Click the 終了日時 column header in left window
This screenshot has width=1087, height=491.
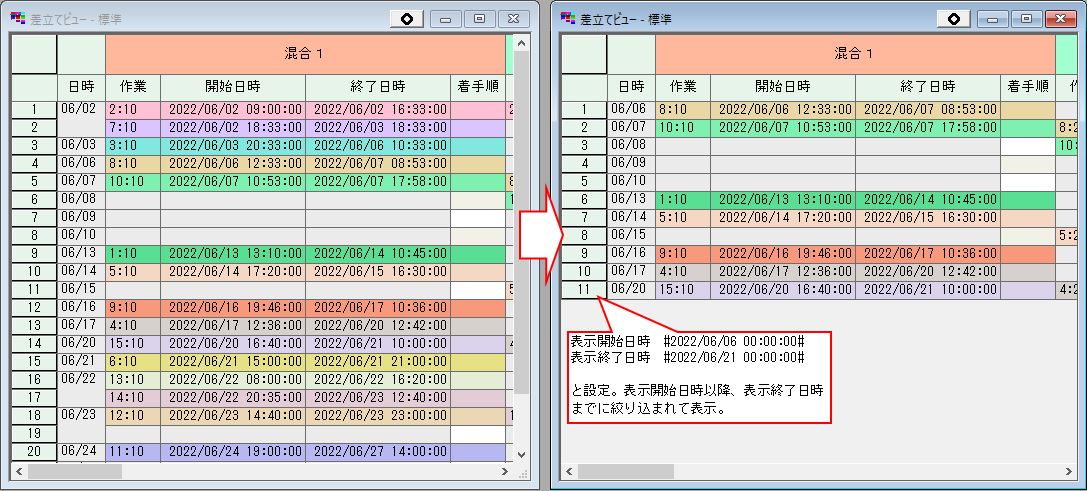click(378, 87)
